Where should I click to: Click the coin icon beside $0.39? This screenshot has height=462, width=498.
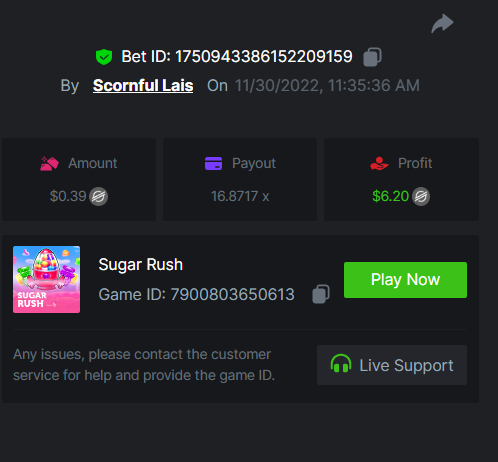click(x=98, y=196)
